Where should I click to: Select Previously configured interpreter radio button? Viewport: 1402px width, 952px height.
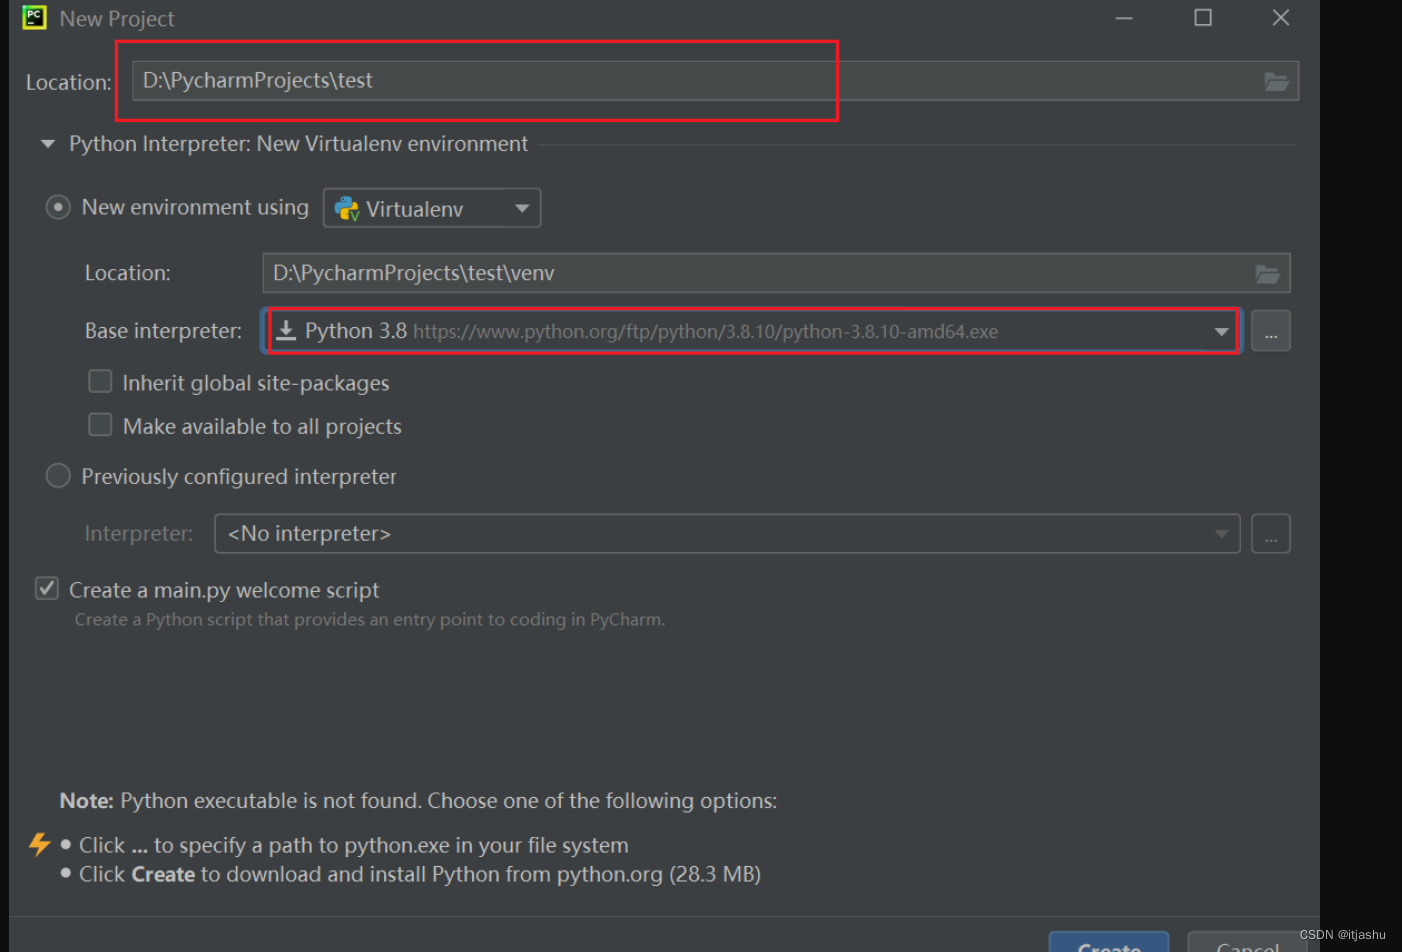click(58, 476)
